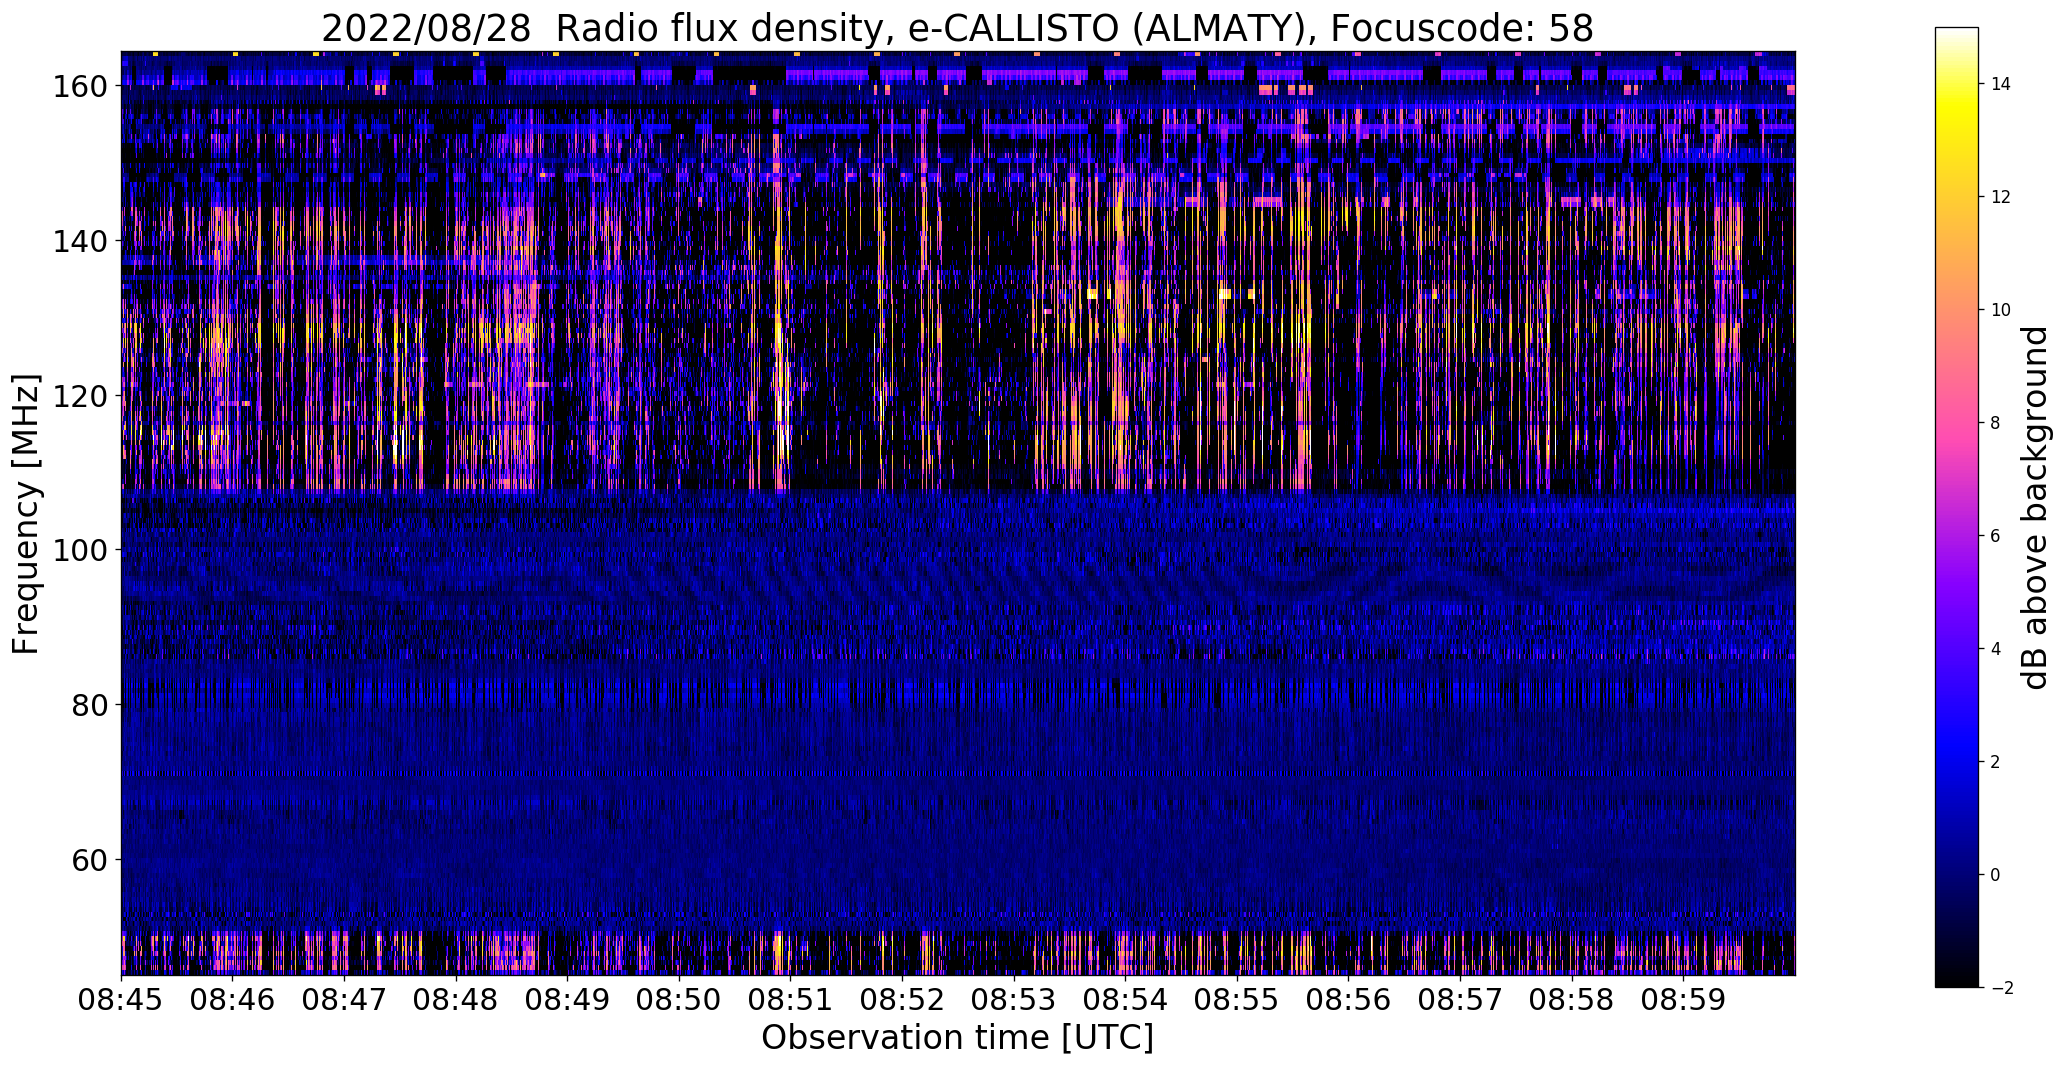Click the colorbar tick label 12
The width and height of the screenshot is (2066, 1067).
2001,197
